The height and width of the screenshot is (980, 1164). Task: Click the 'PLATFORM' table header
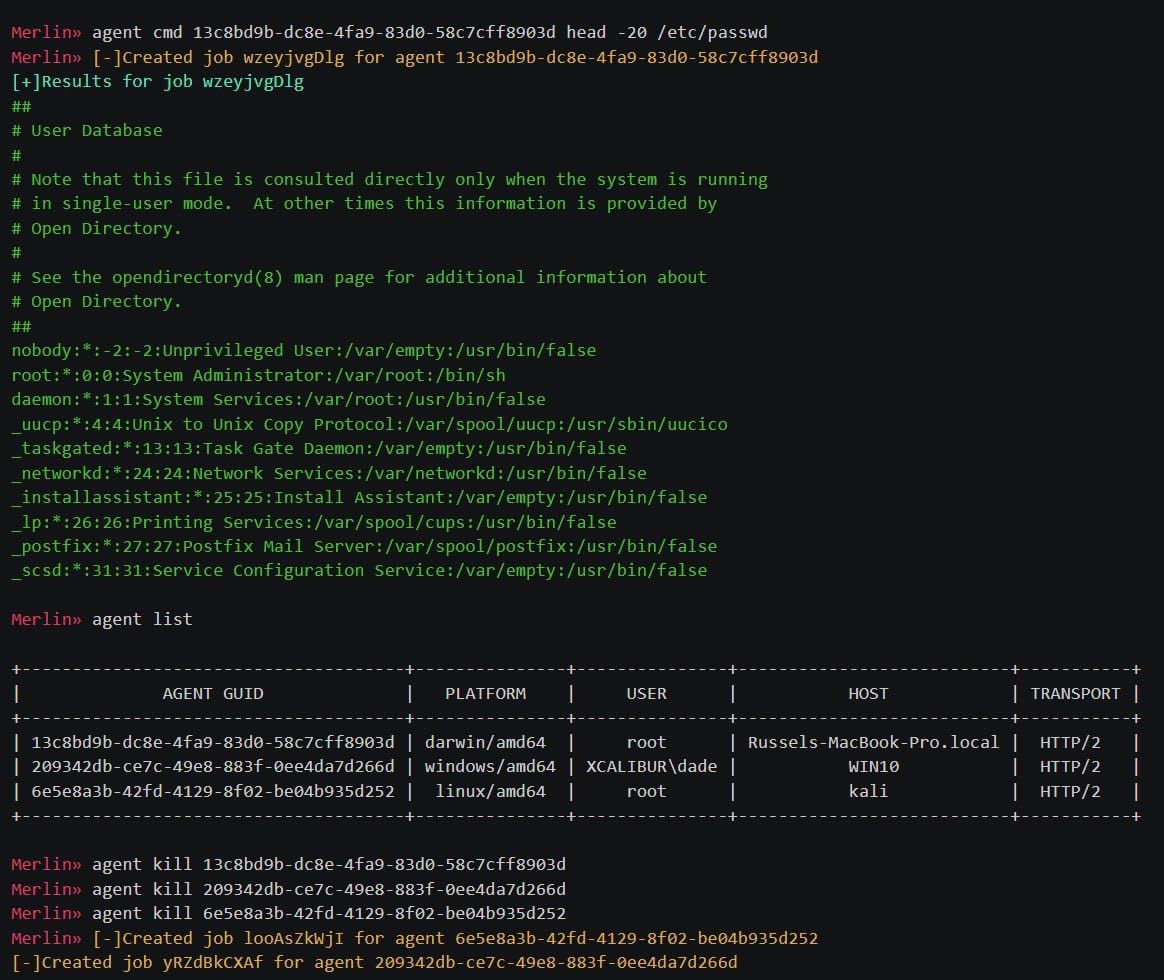[485, 693]
